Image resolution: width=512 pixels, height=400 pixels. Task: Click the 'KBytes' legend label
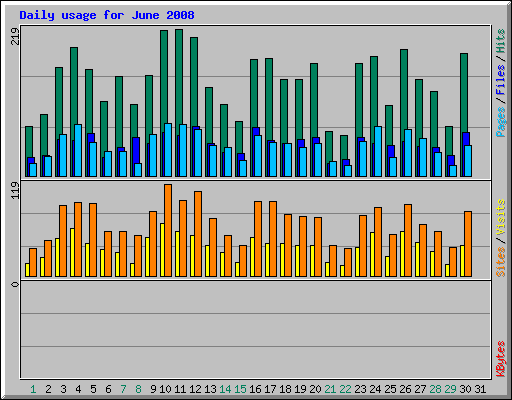pos(500,359)
